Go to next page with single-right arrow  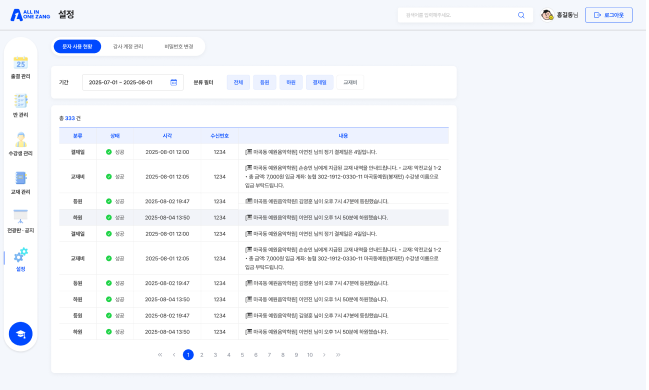click(x=324, y=355)
